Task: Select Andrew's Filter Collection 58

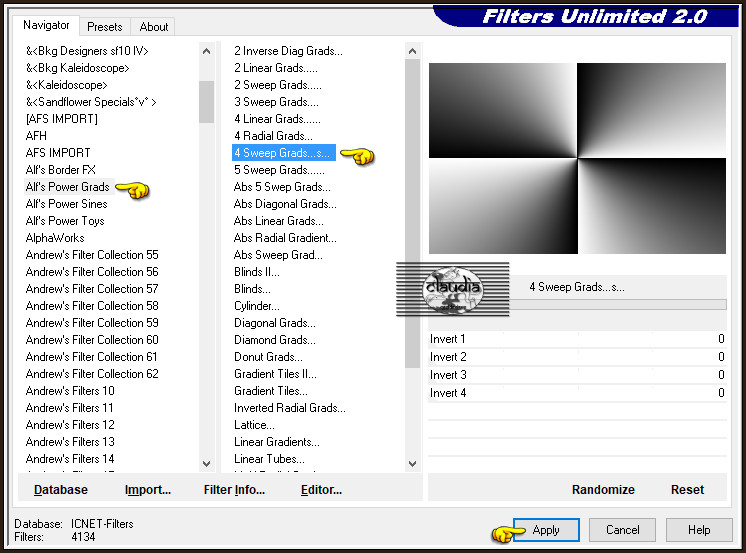Action: [x=92, y=306]
